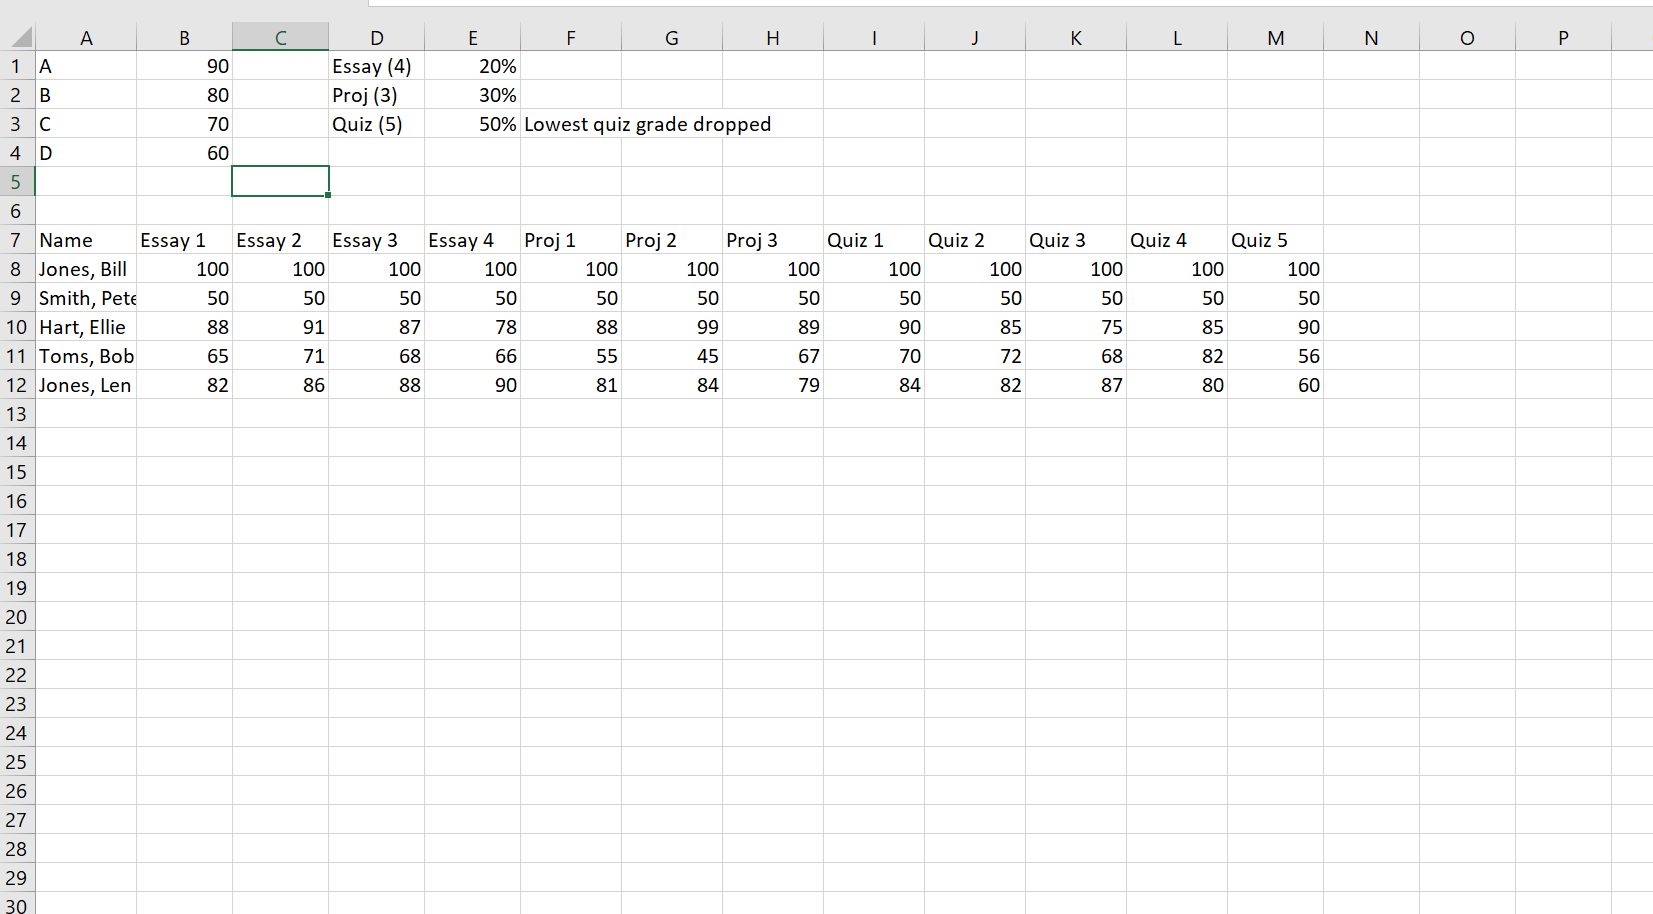The height and width of the screenshot is (914, 1653).
Task: Click the 50% cell next to Quiz (5)
Action: coord(472,124)
